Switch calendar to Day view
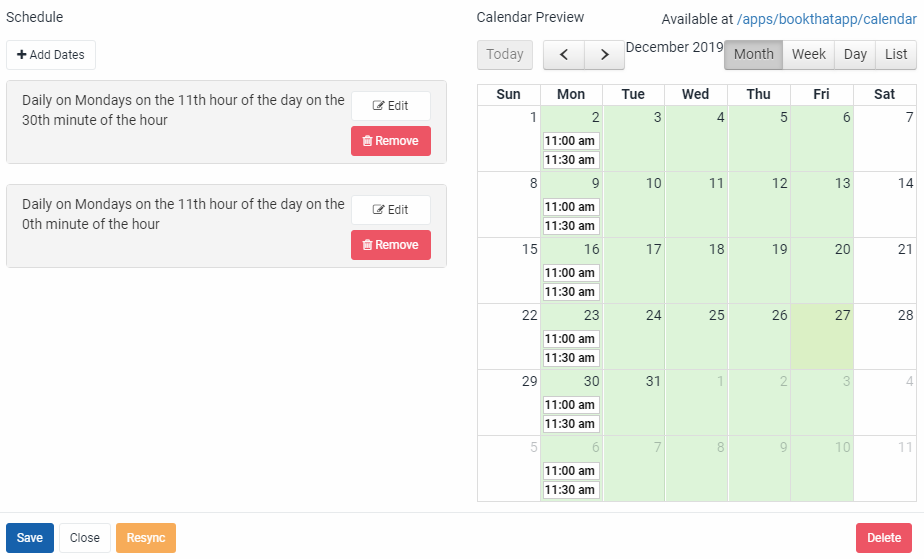The image size is (924, 559). pyautogui.click(x=855, y=55)
